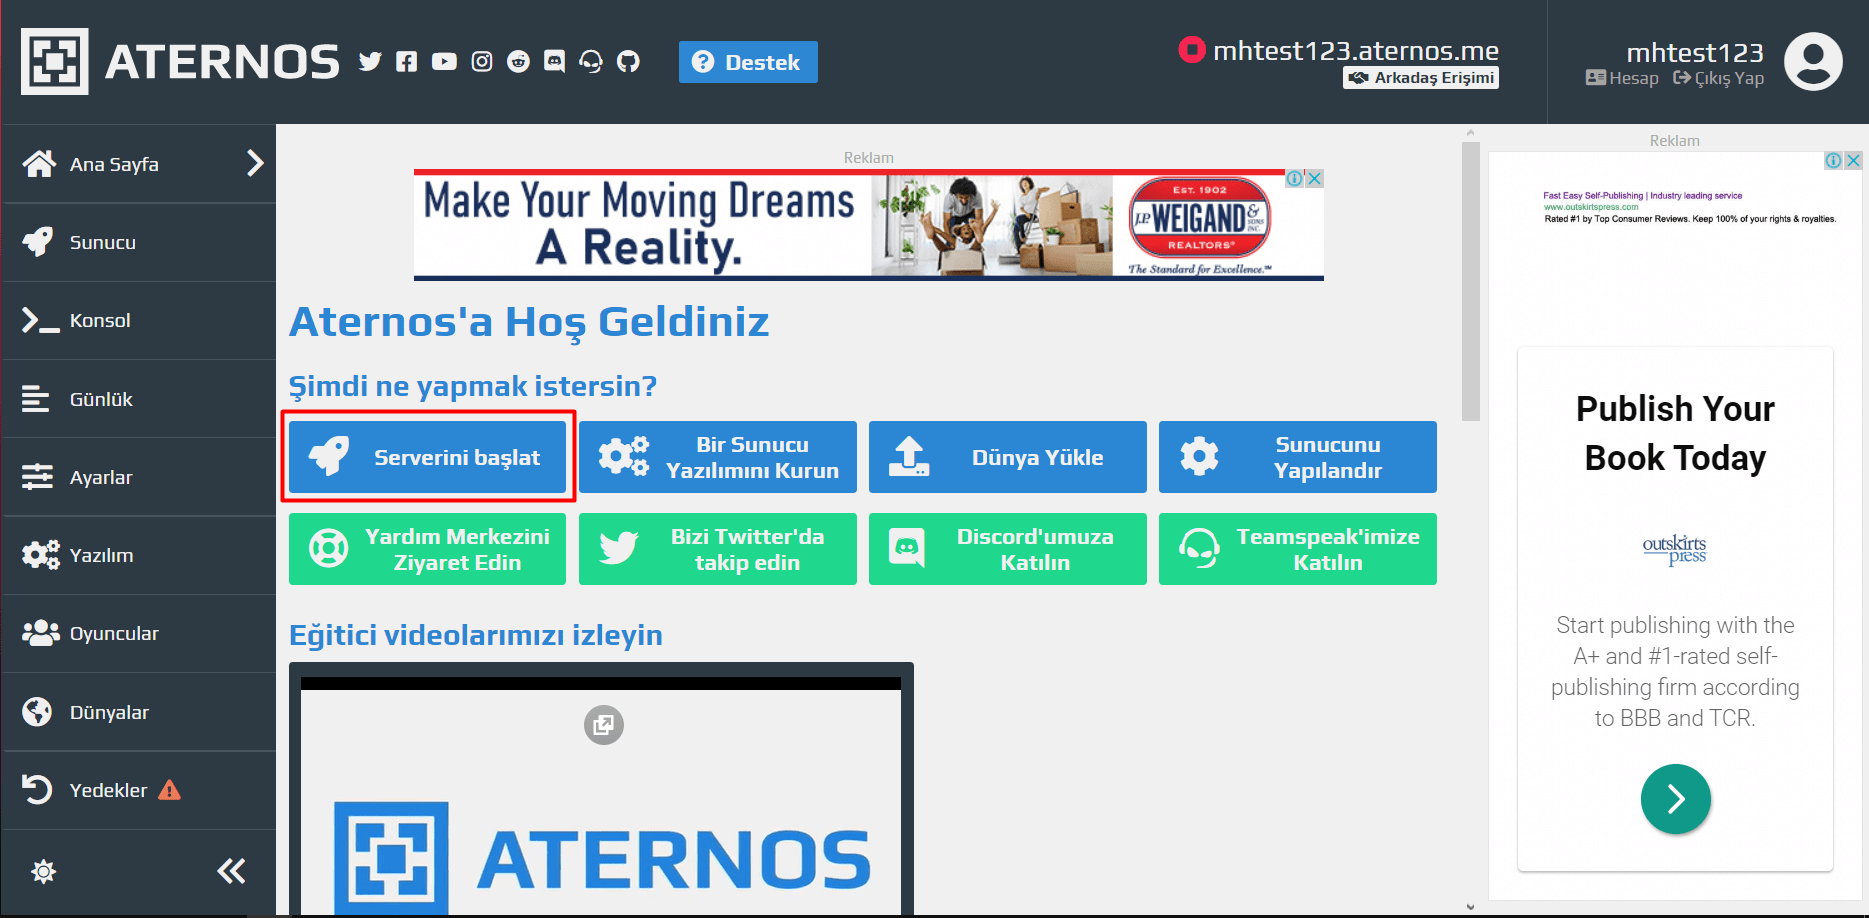The image size is (1869, 918).
Task: Open Dünyalar worlds page
Action: point(138,712)
